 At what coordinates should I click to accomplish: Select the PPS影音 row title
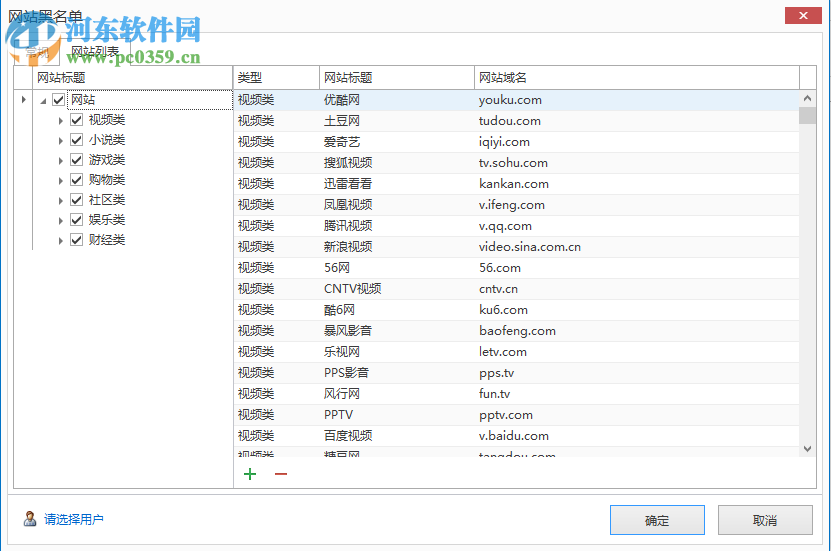pyautogui.click(x=346, y=372)
